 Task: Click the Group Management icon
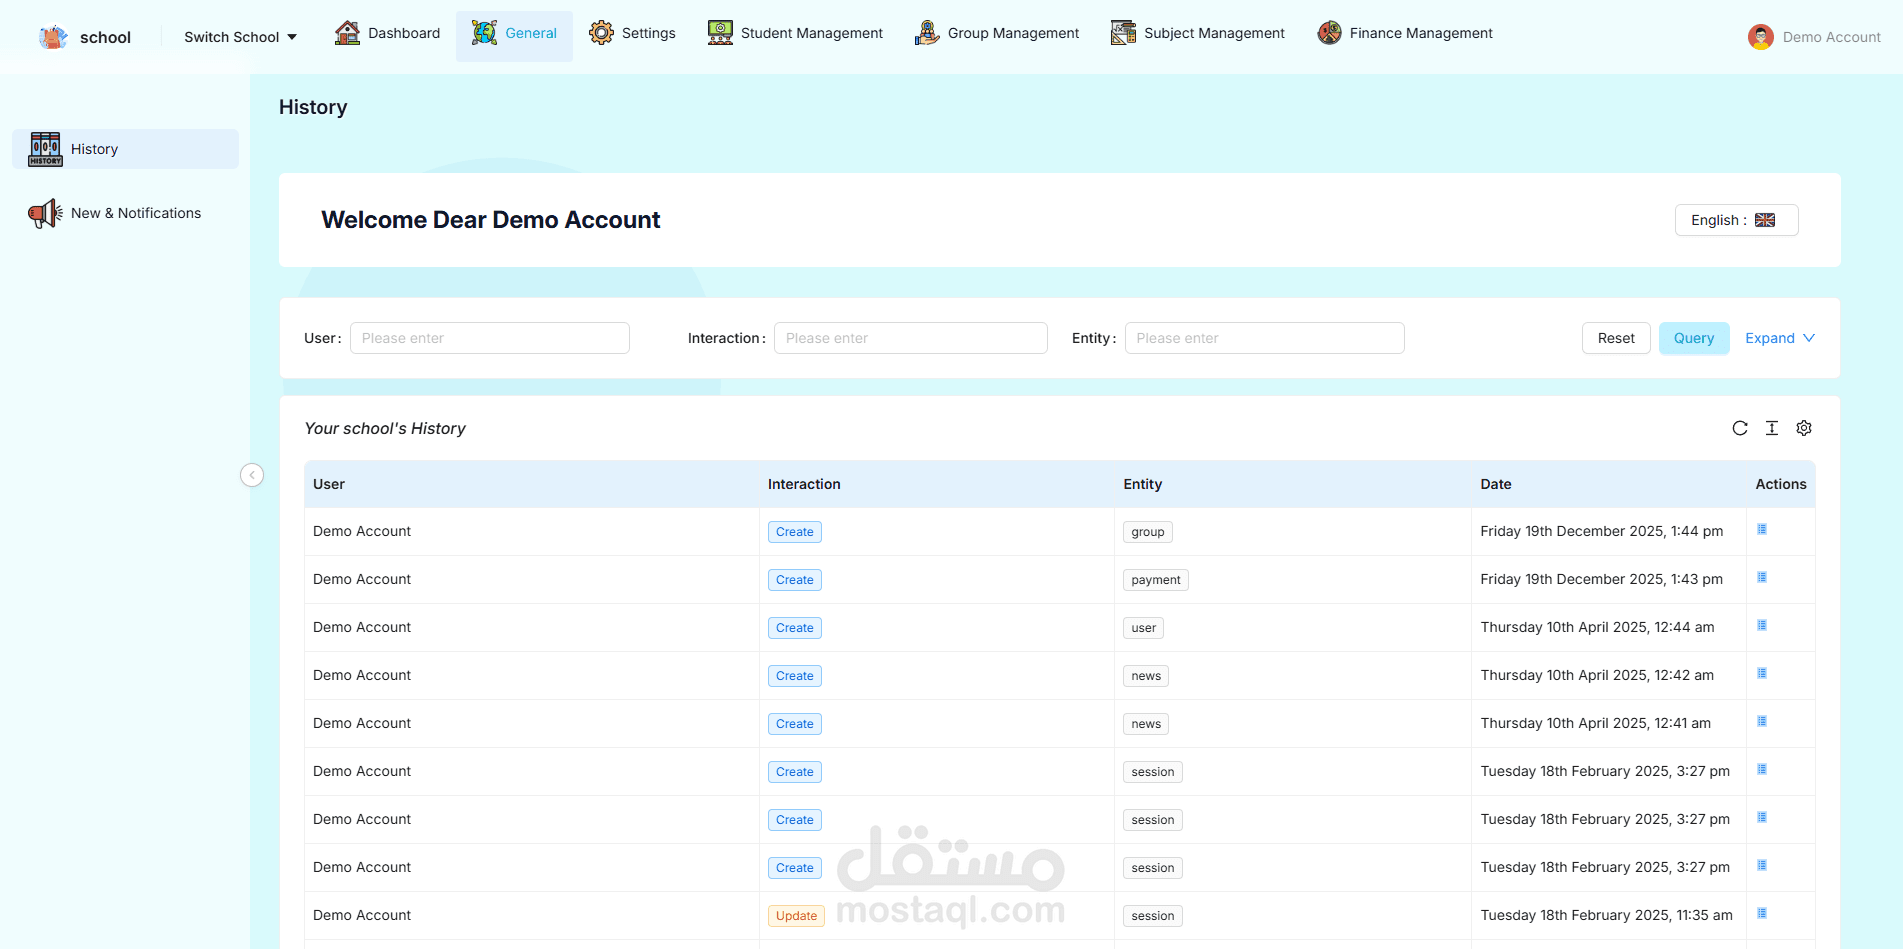click(x=927, y=33)
